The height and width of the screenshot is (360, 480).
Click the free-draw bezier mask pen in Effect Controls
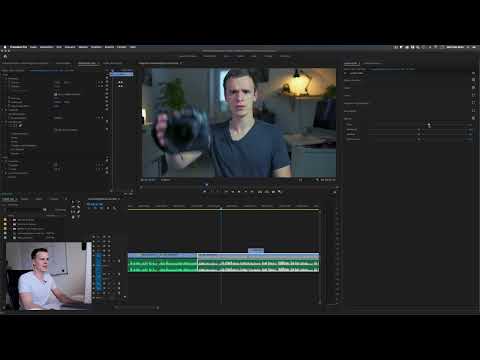[x=20, y=126]
